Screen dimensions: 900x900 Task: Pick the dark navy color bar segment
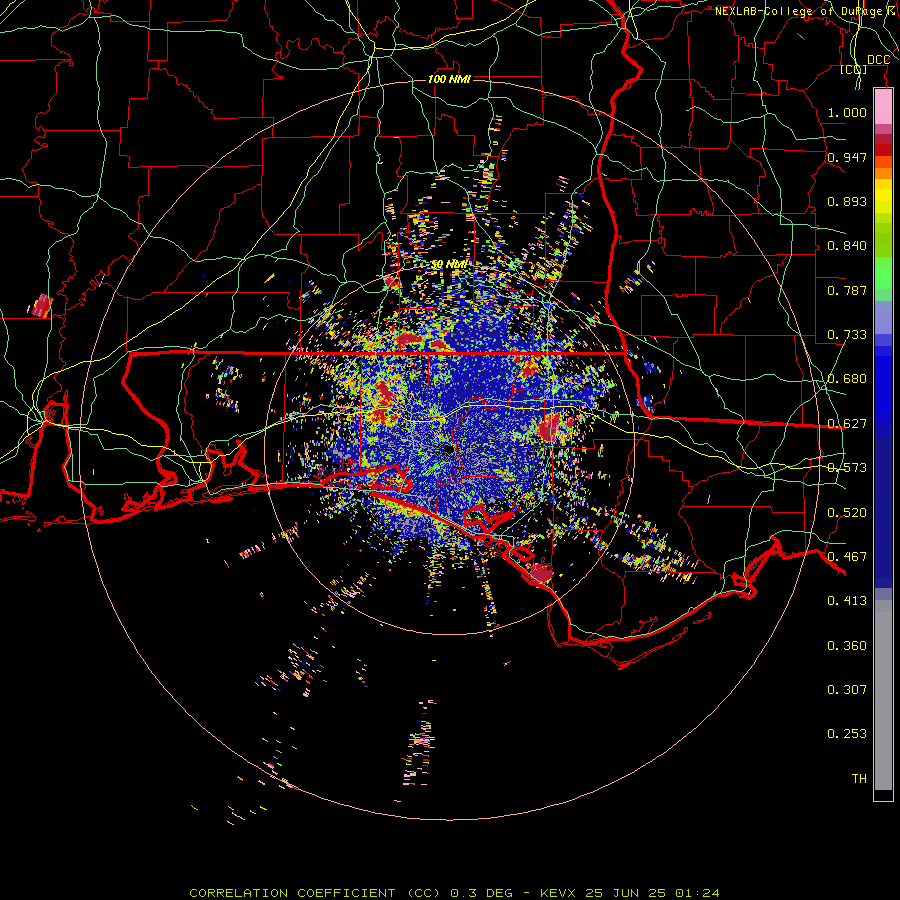pyautogui.click(x=883, y=511)
